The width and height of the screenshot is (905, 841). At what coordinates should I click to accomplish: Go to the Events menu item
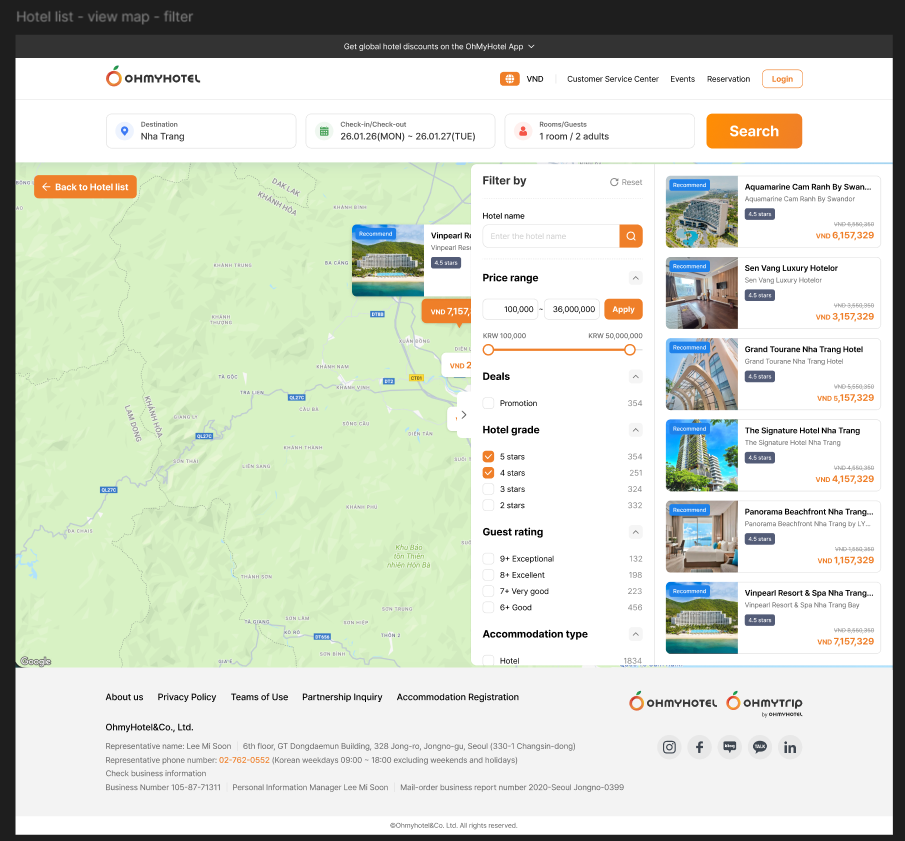[682, 79]
